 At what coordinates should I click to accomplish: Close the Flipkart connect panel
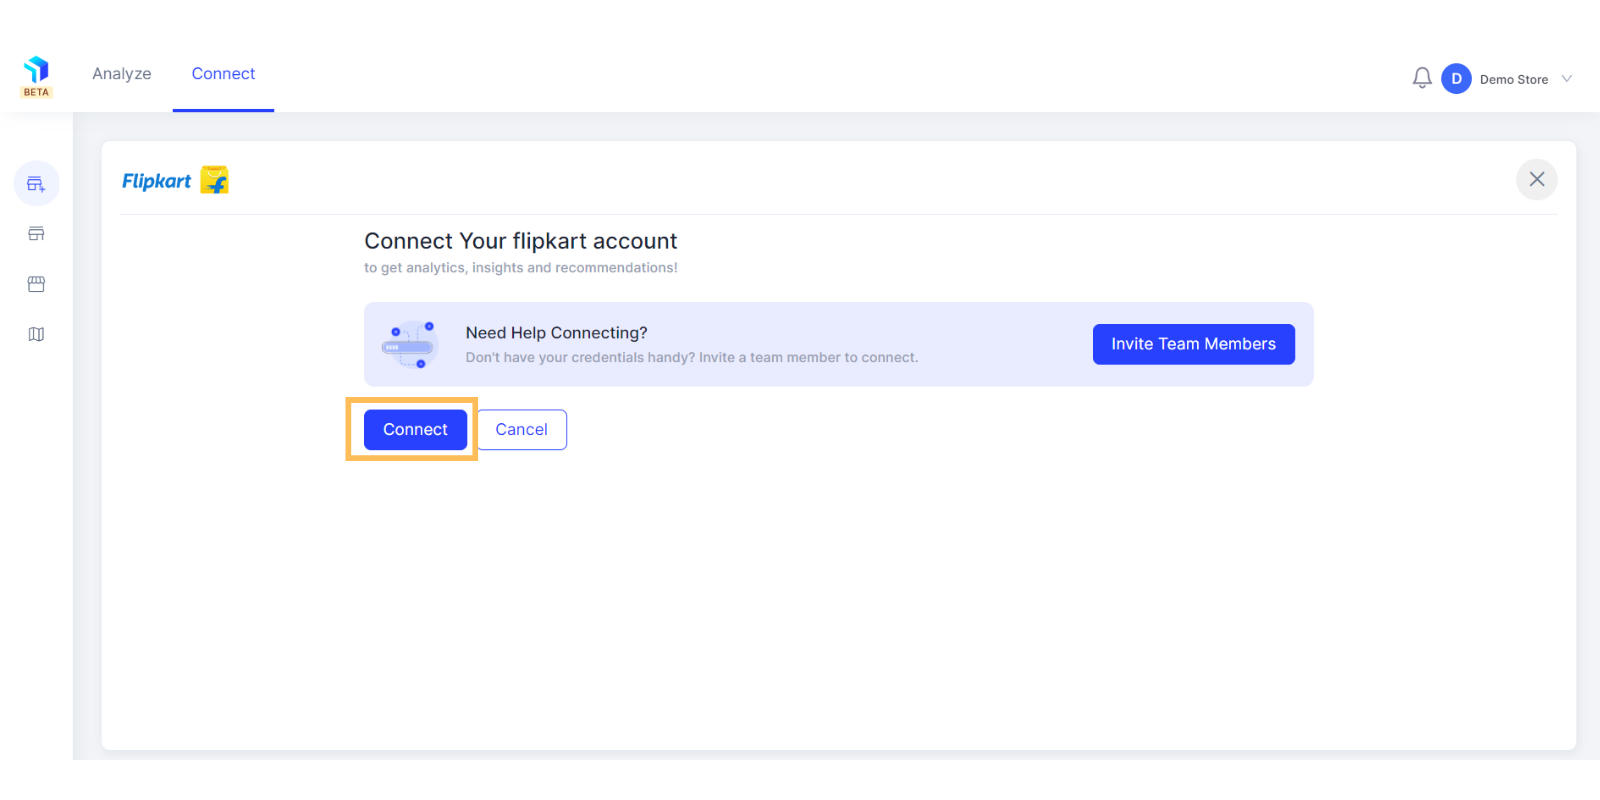[1537, 179]
